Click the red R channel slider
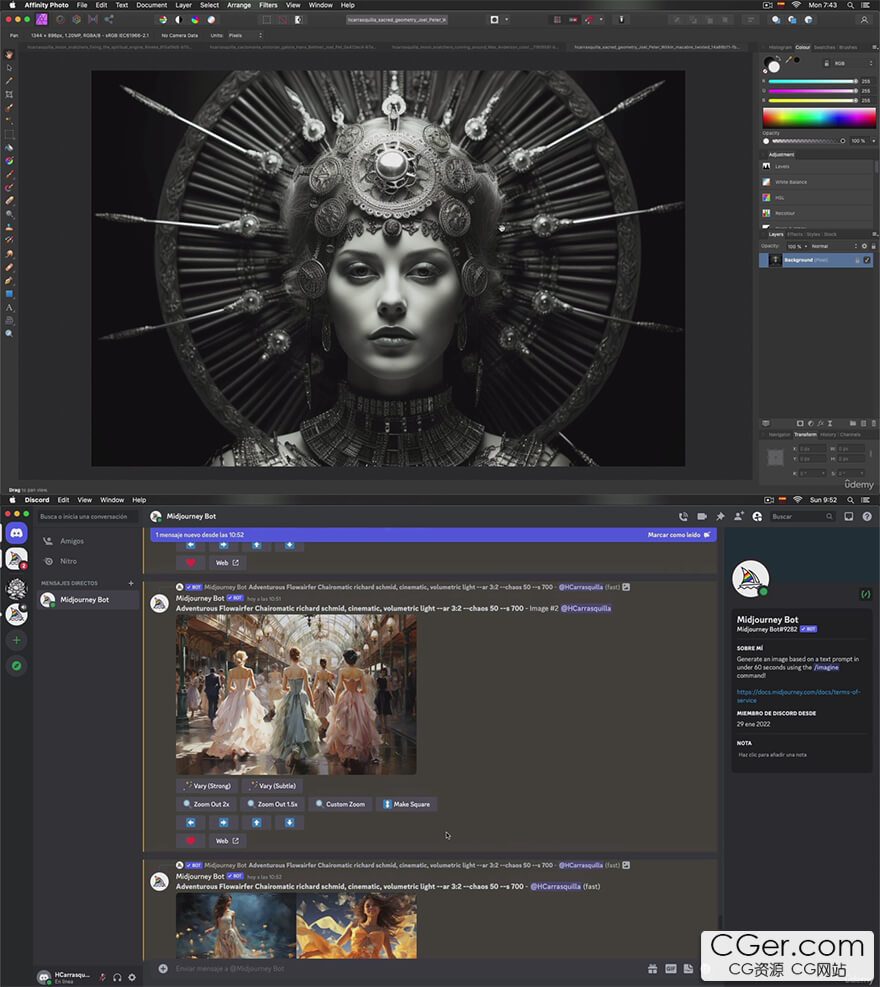Viewport: 880px width, 987px height. coord(812,81)
